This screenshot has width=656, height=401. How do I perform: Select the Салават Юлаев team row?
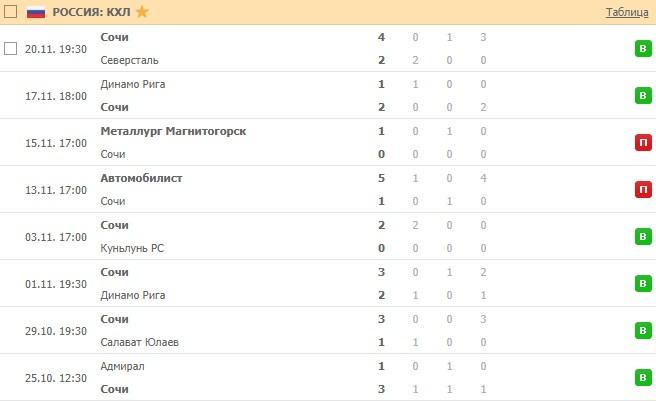click(139, 342)
